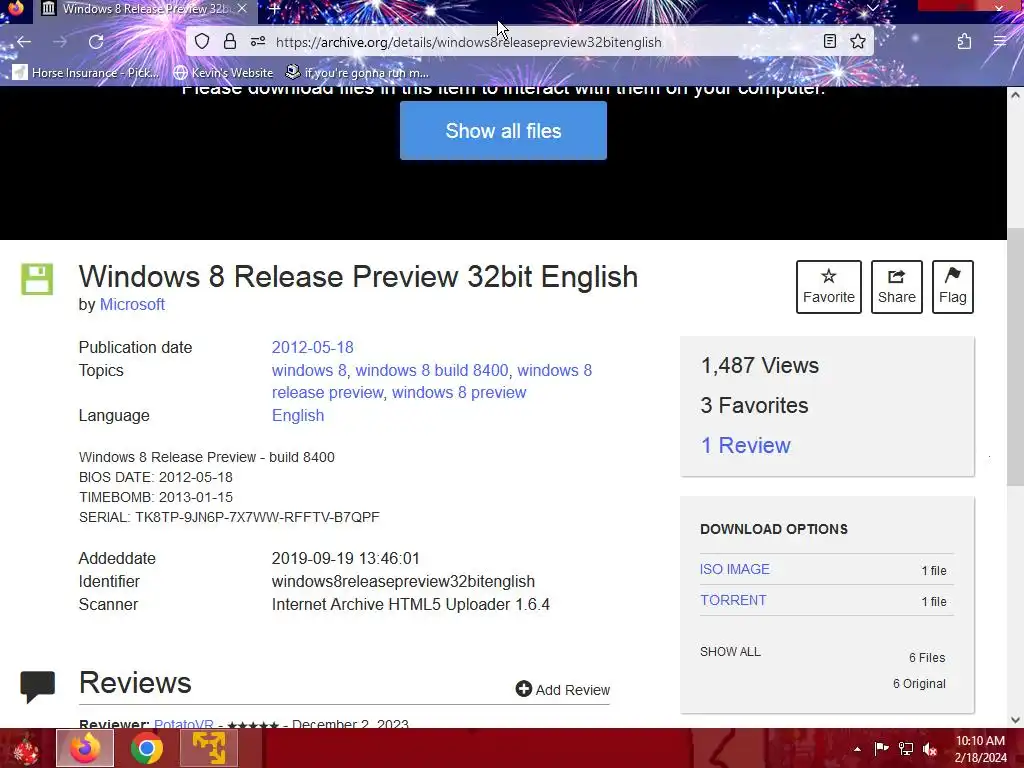Open Action Center flag tray icon
1024x768 pixels.
pos(882,749)
